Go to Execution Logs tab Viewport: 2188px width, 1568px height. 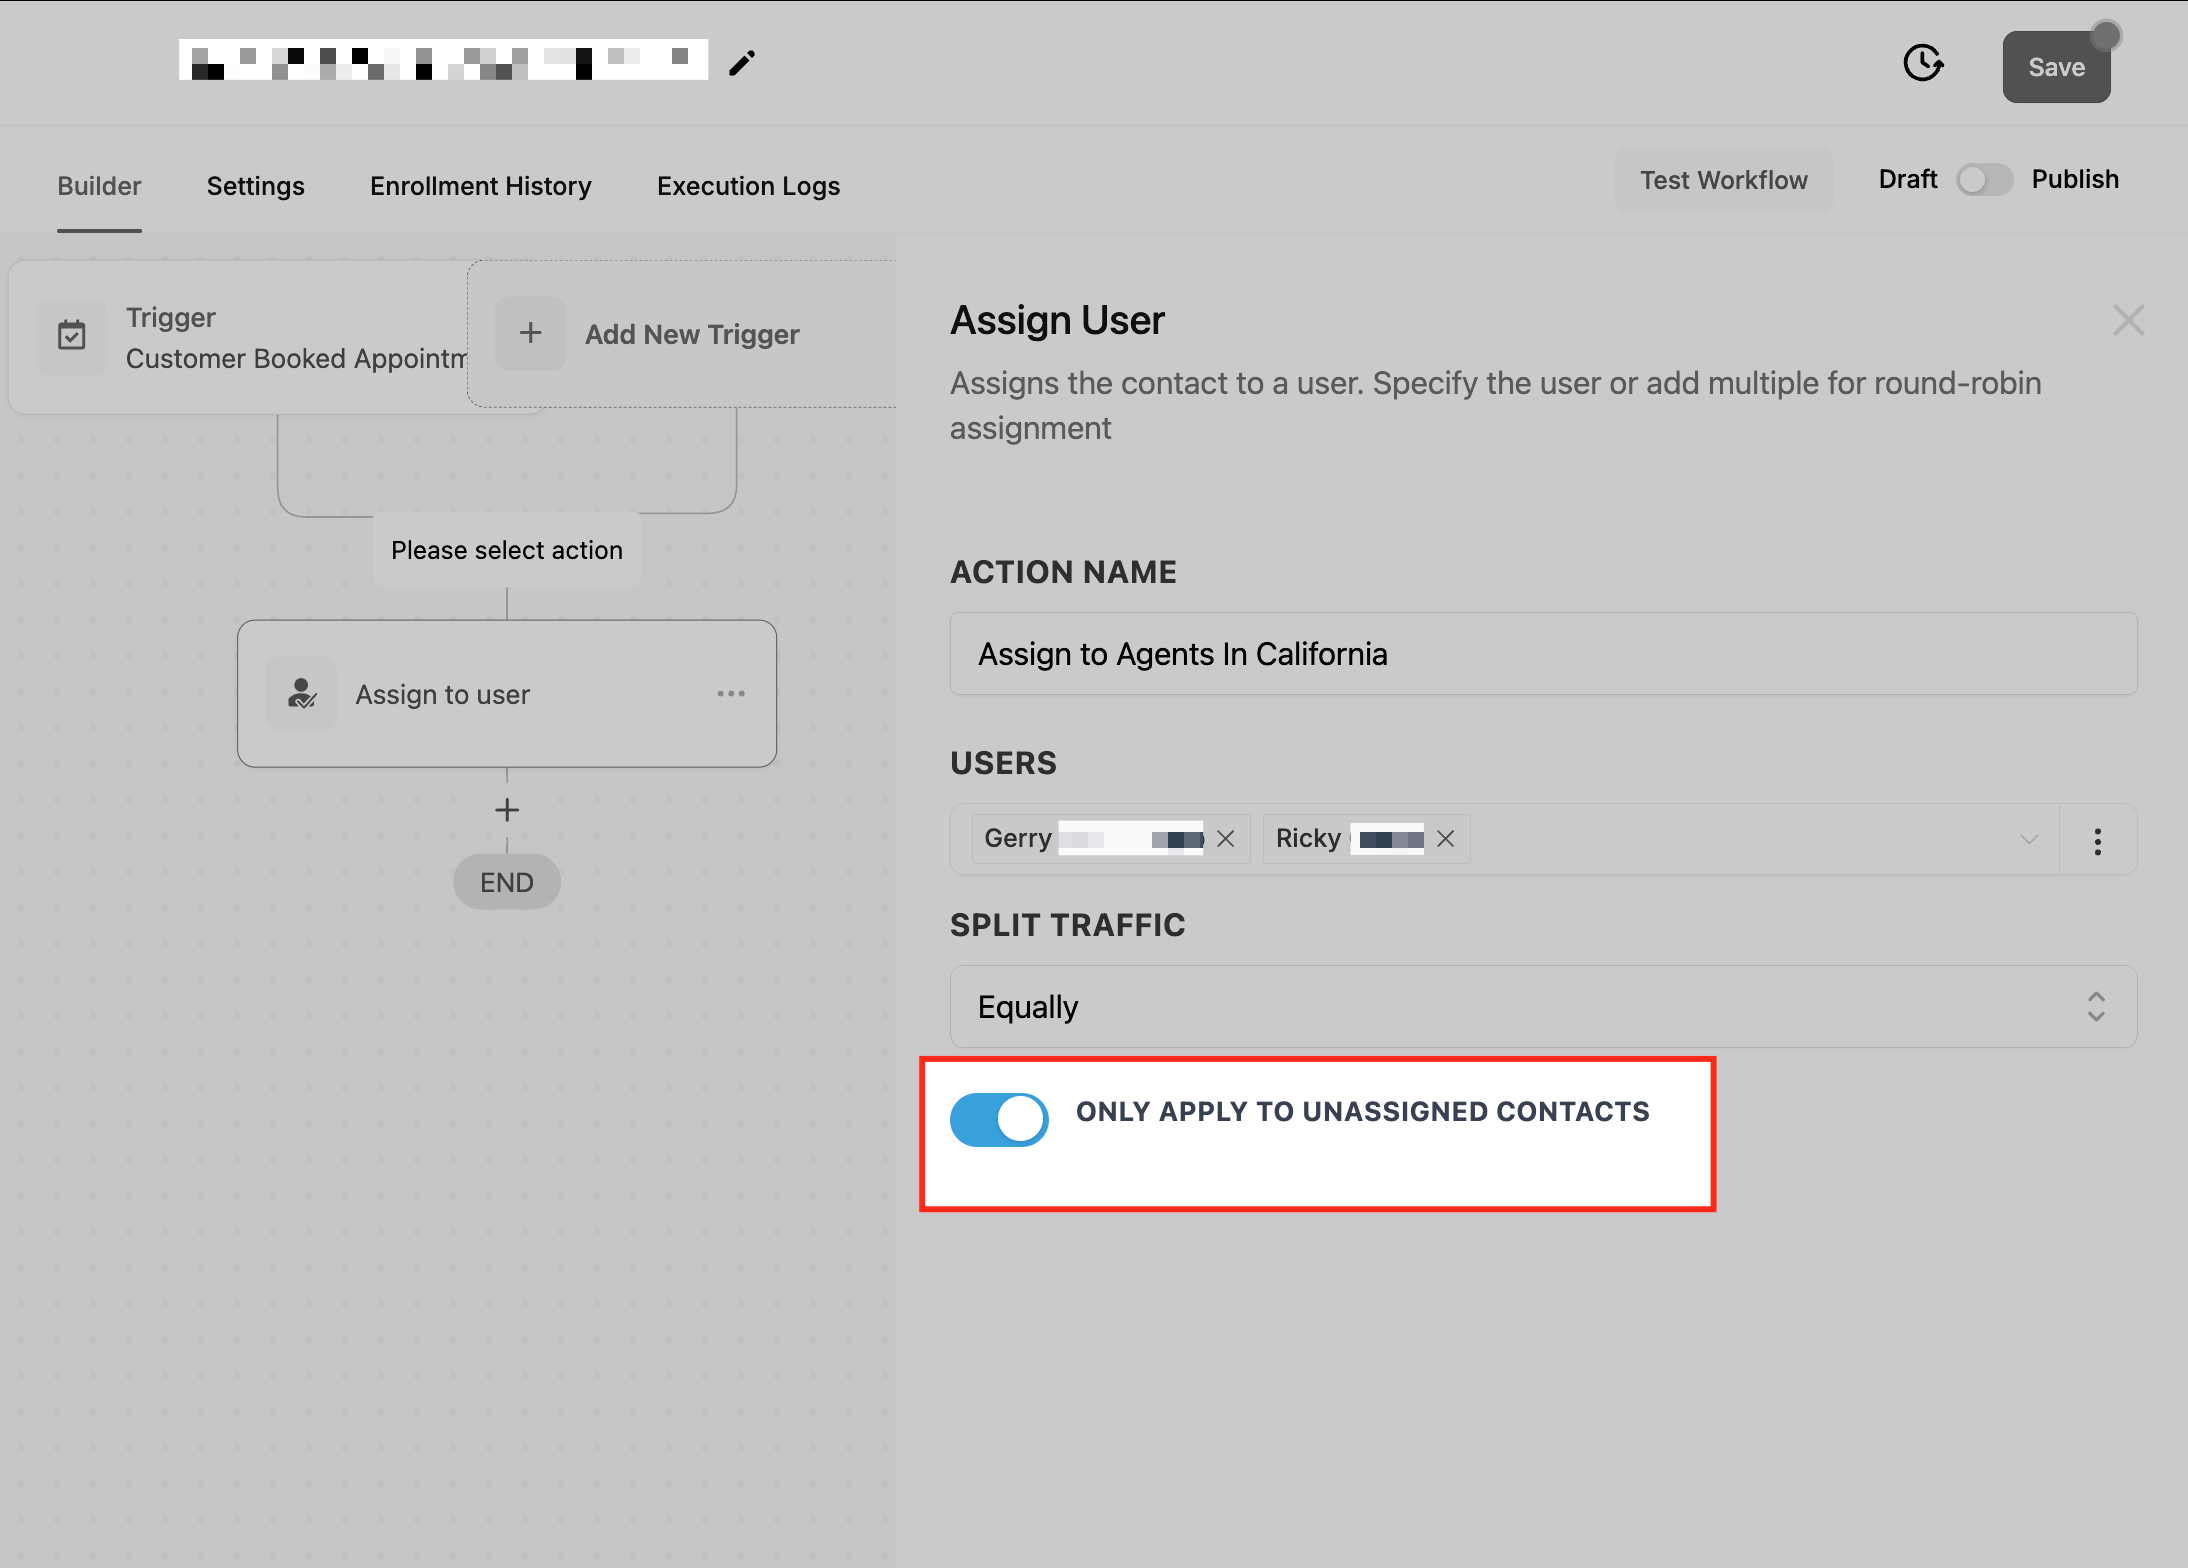748,186
